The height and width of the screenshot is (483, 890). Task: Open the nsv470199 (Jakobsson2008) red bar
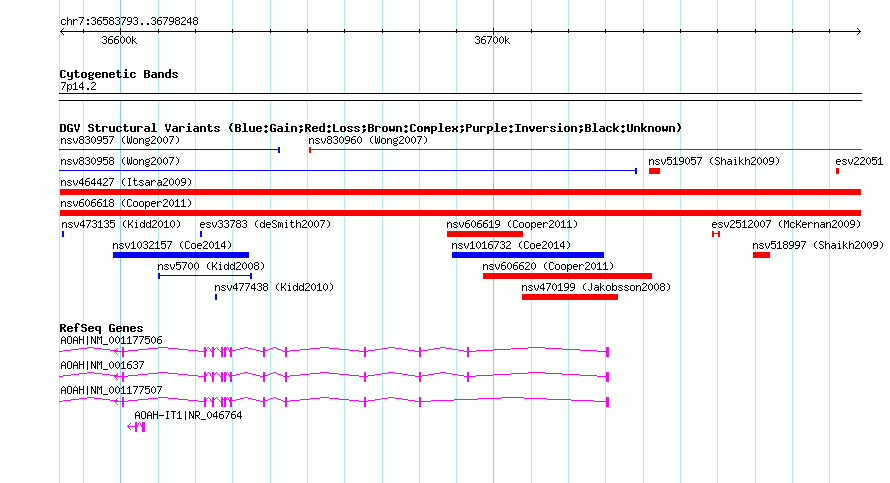point(570,297)
